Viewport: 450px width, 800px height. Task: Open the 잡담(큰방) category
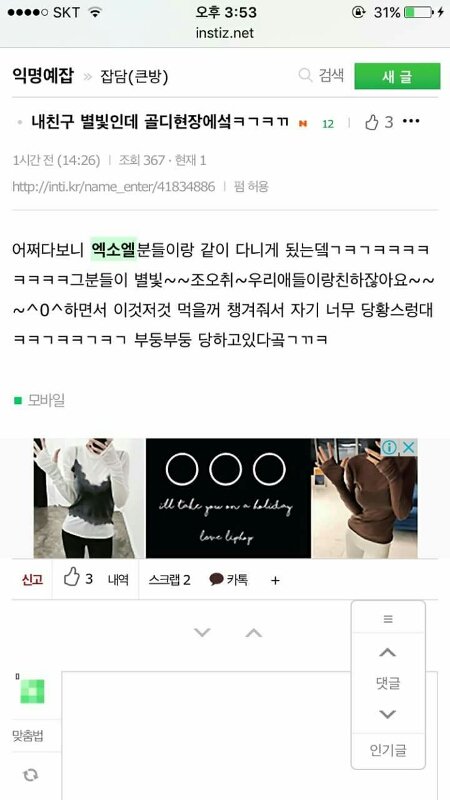point(134,77)
